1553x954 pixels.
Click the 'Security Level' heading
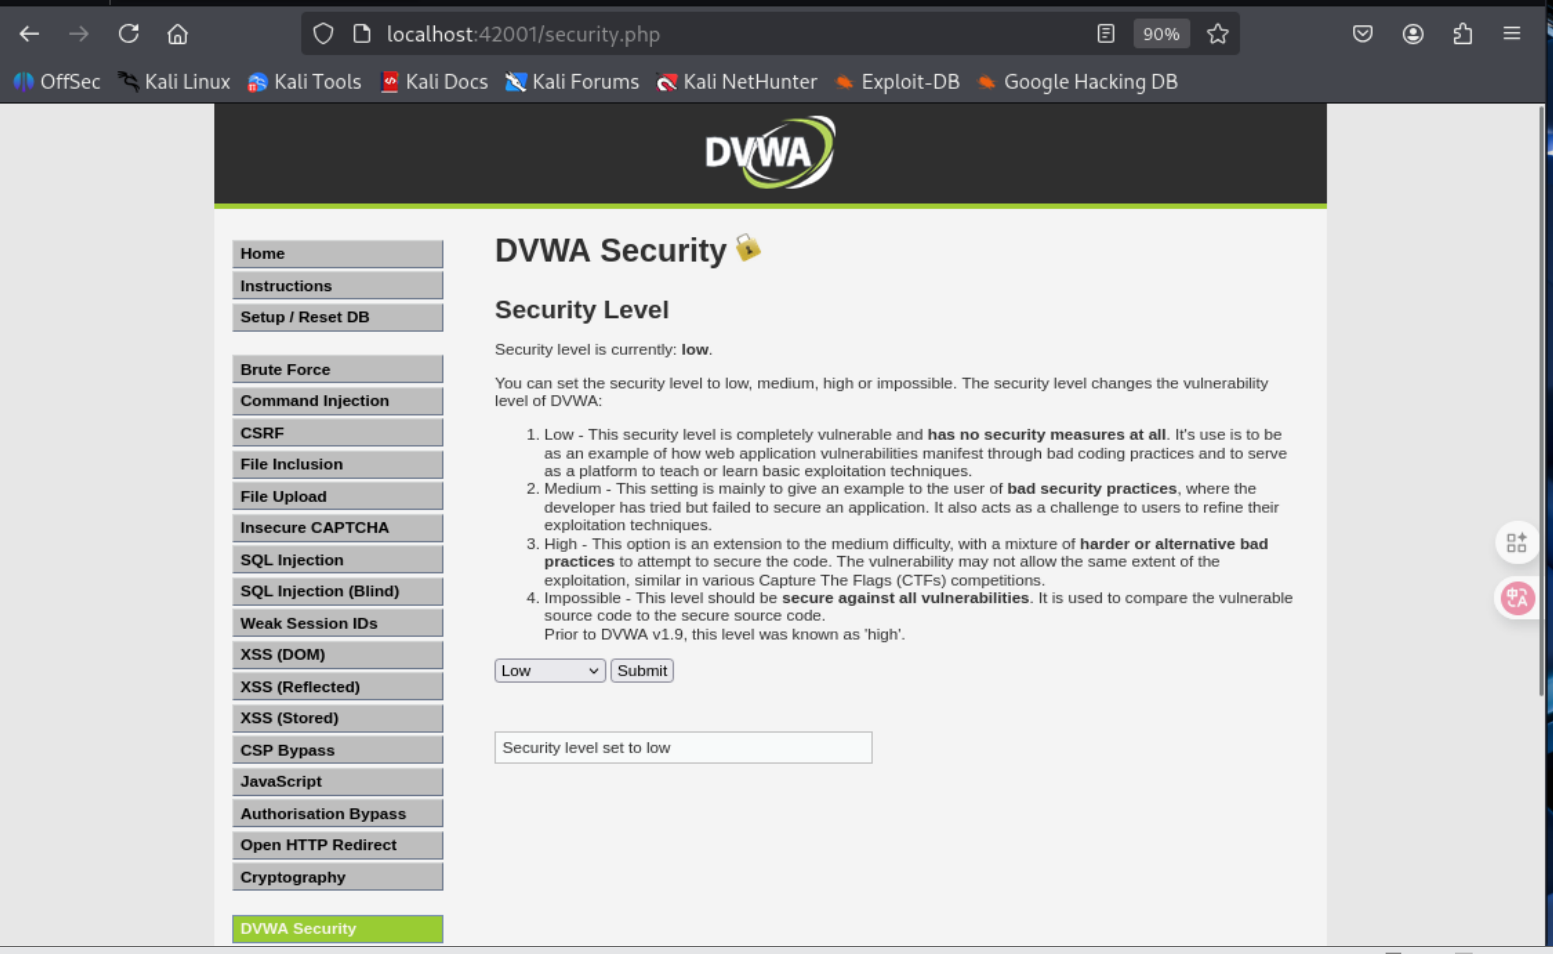pos(582,310)
